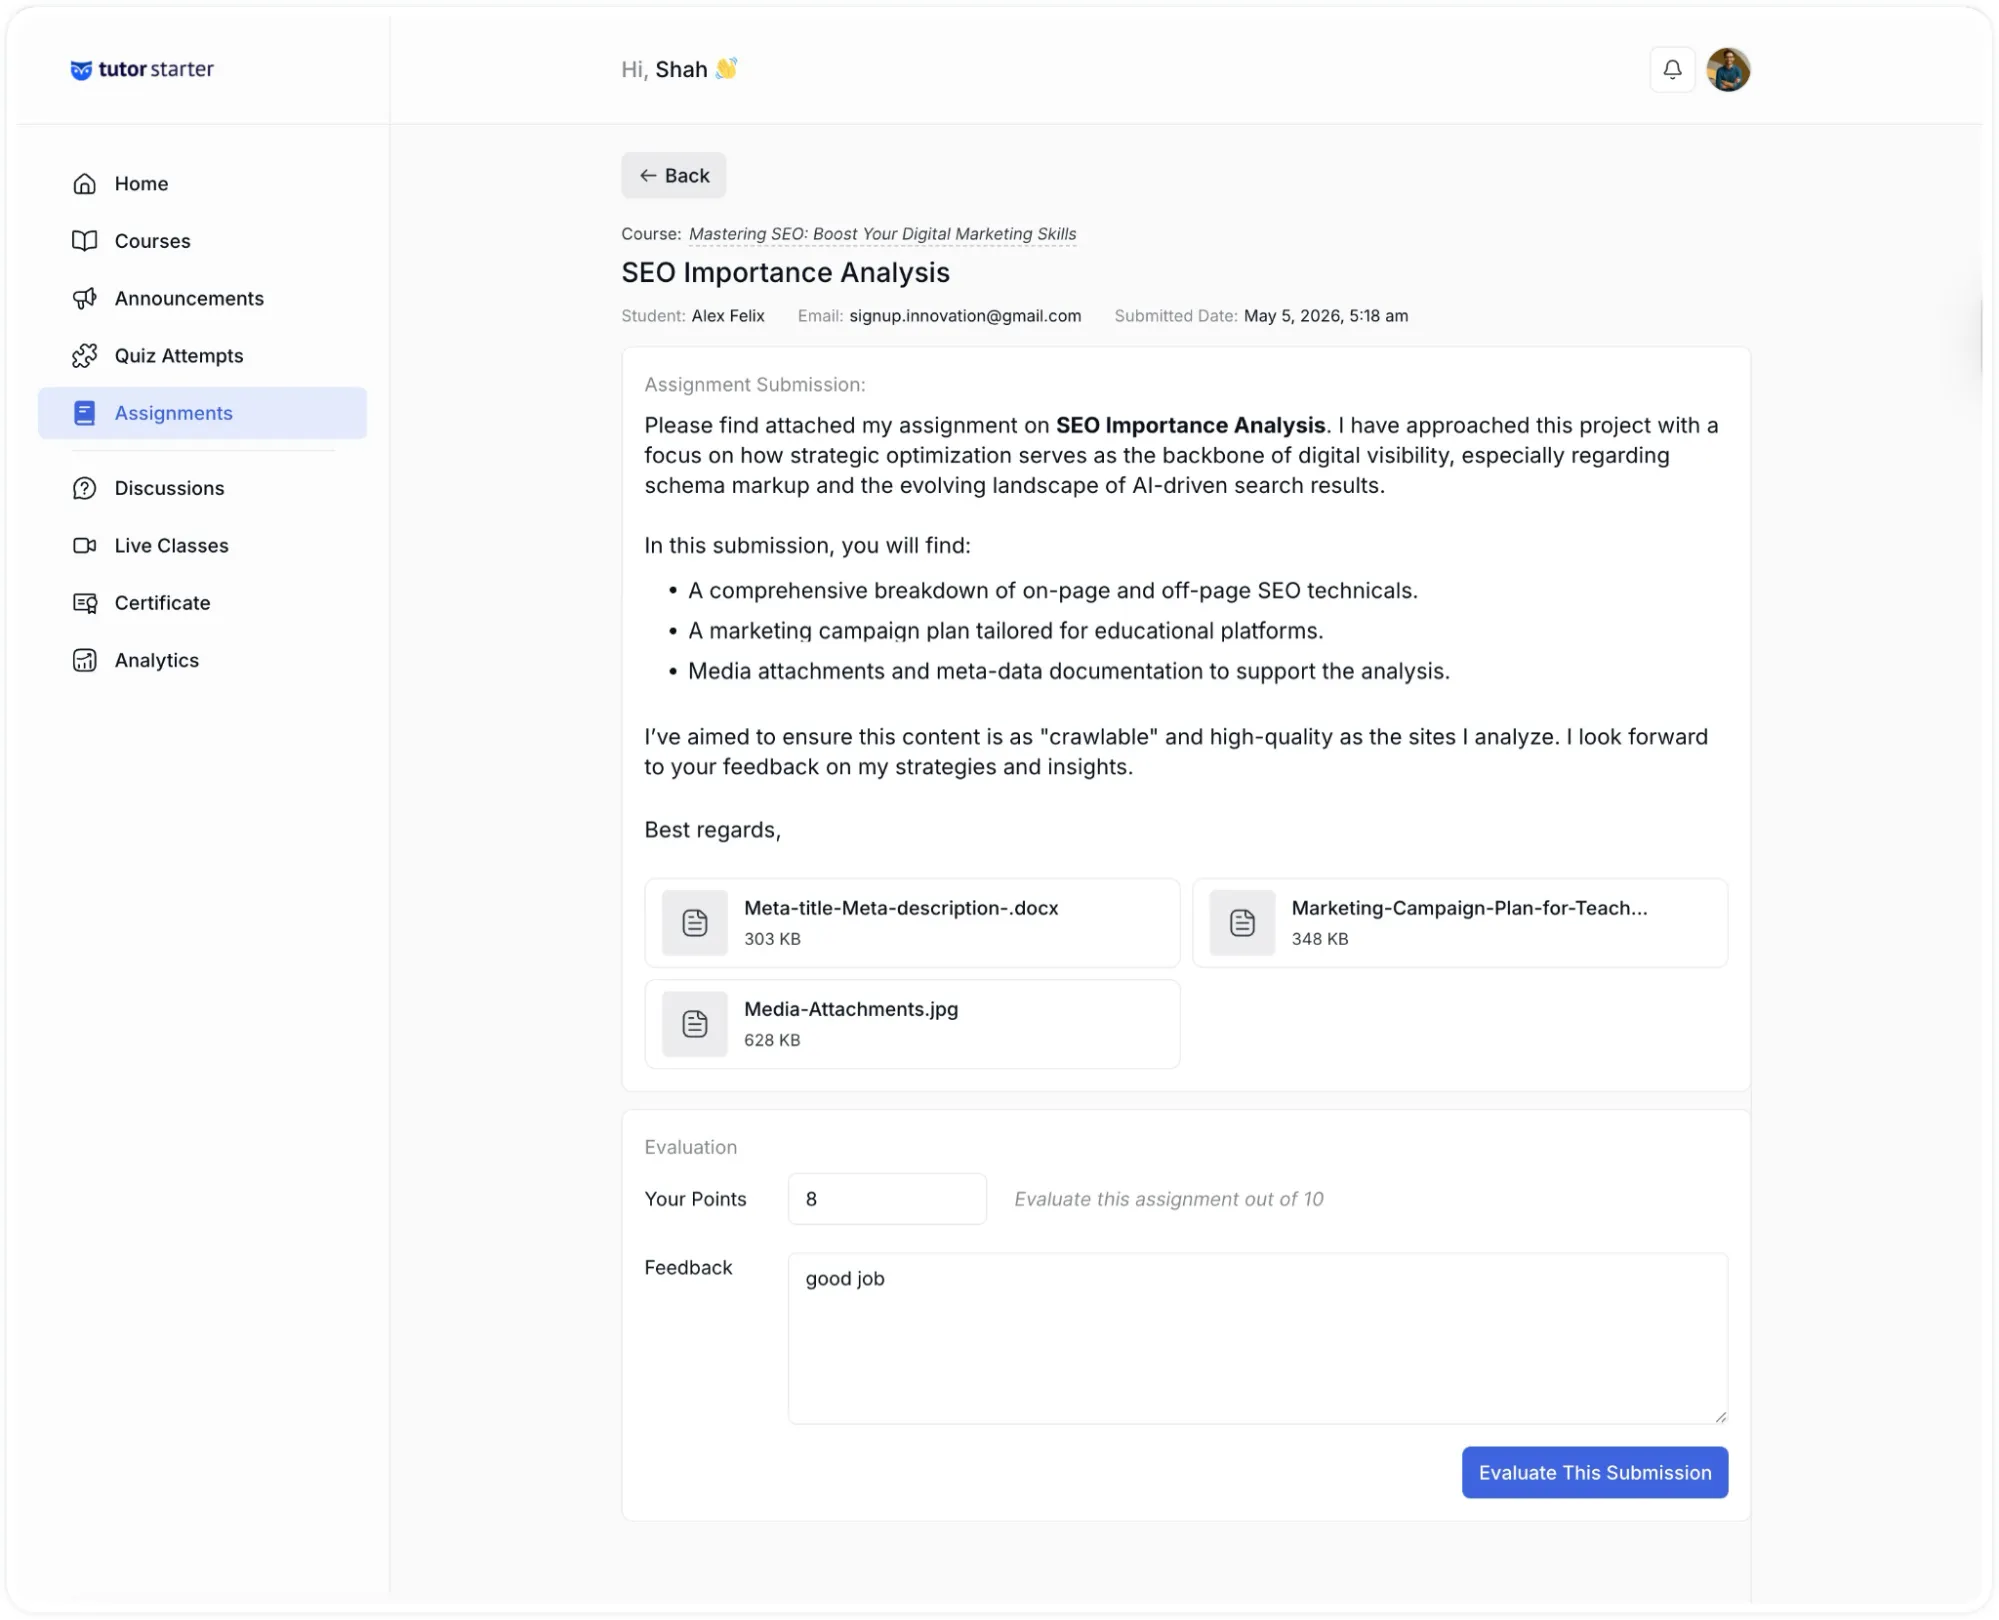
Task: Click the Media-Attachments.jpg file icon
Action: point(695,1023)
